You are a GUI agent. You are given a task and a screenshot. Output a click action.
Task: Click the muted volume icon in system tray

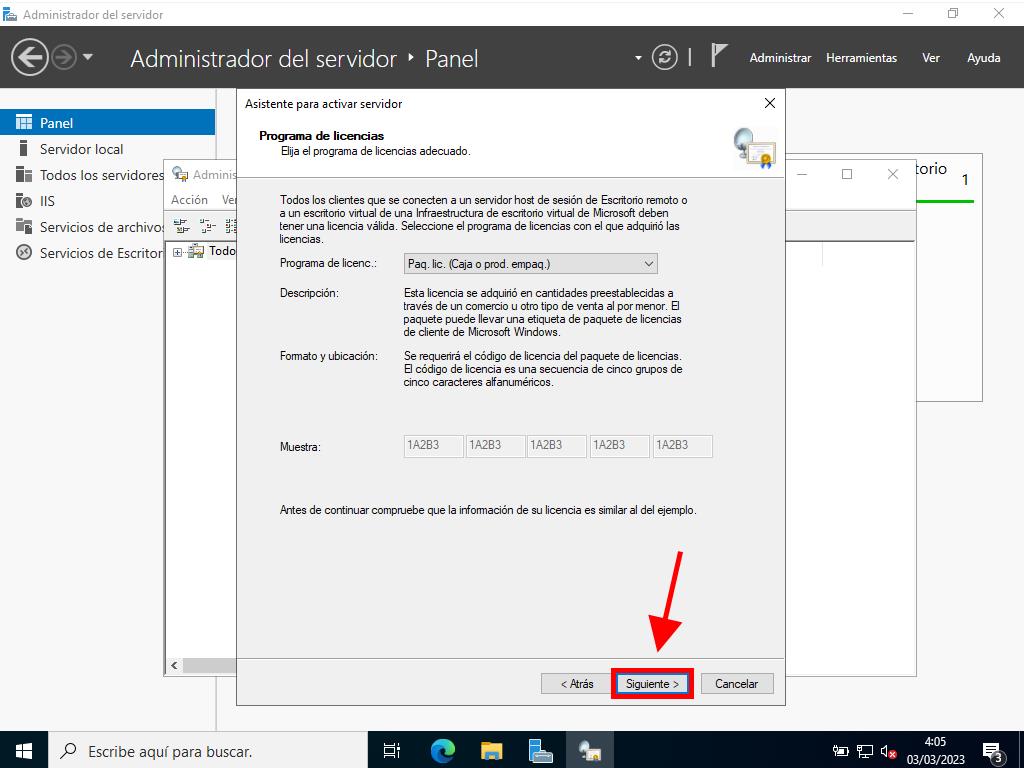(888, 751)
